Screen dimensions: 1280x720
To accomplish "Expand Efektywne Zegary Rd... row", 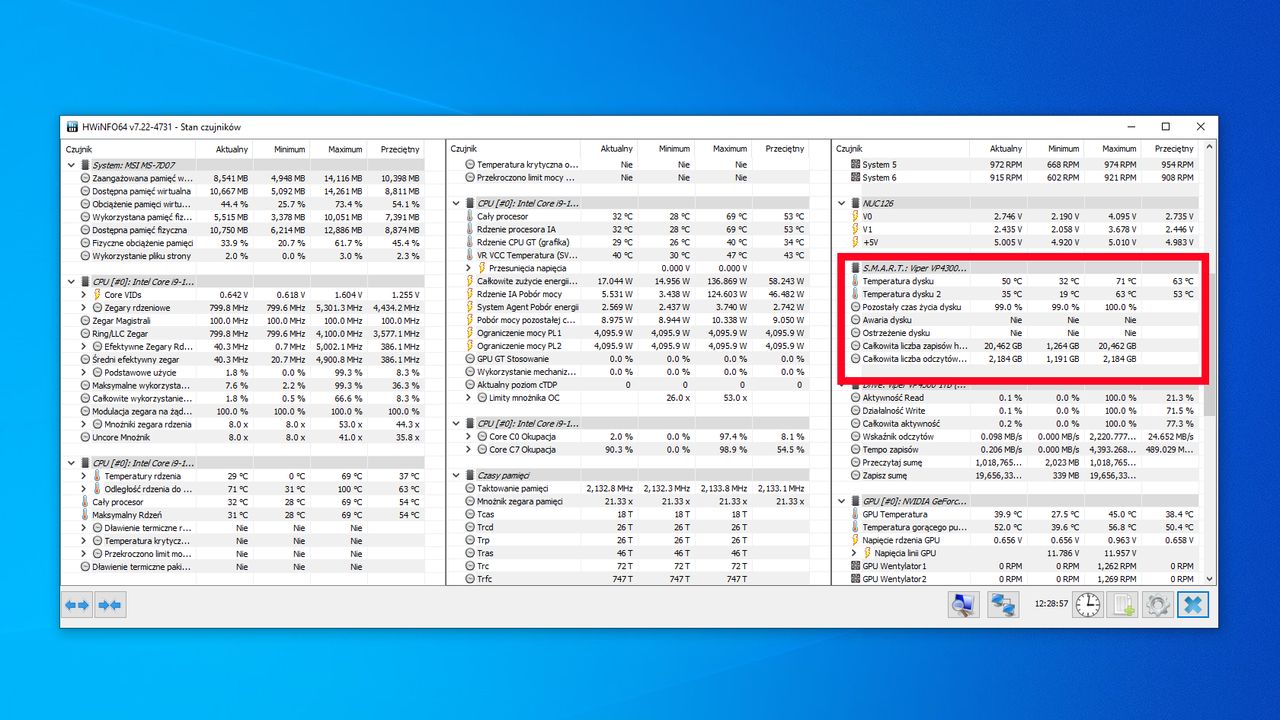I will coord(83,346).
